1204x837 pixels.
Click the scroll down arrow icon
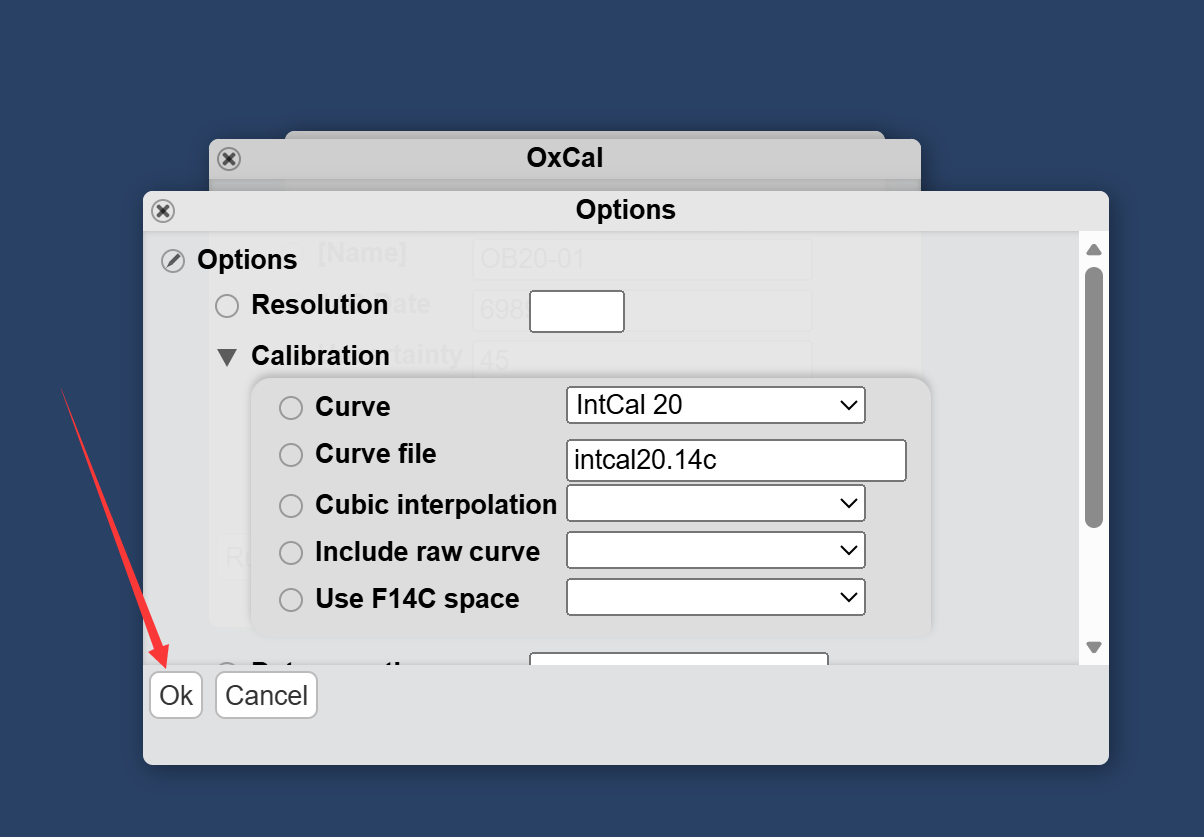point(1093,647)
